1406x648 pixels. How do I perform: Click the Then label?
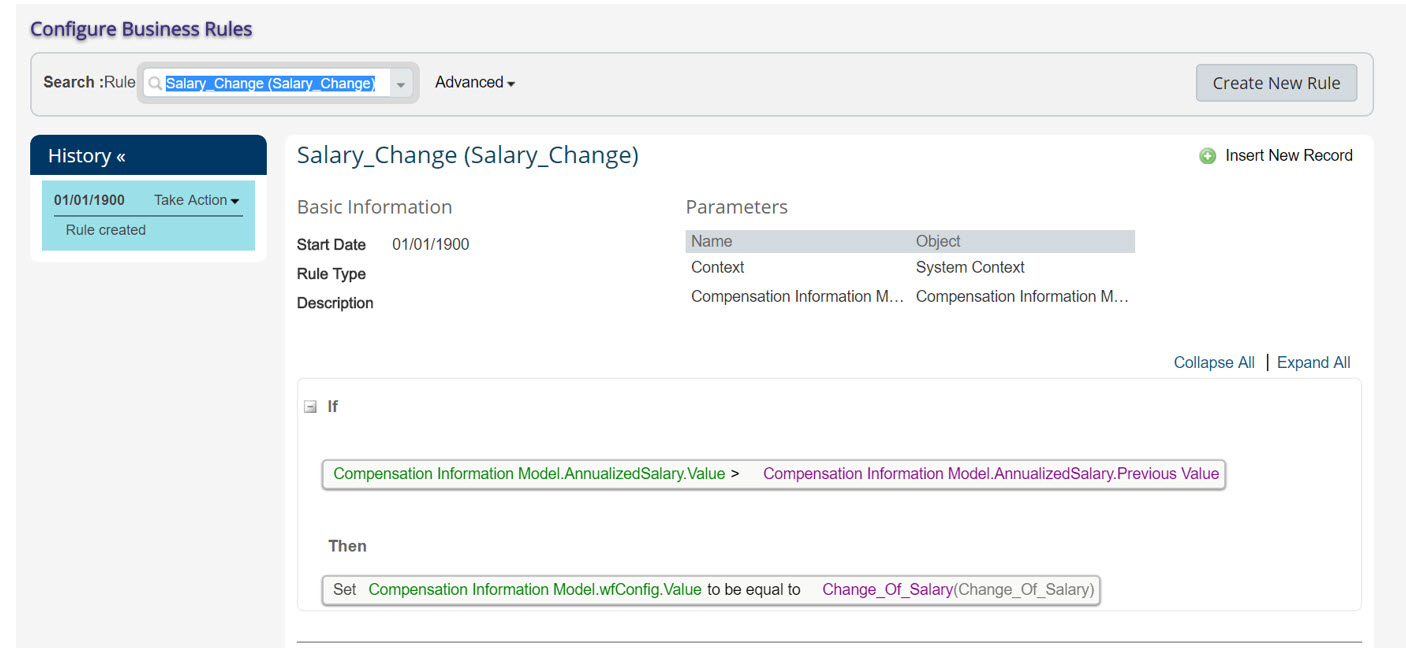click(x=347, y=546)
